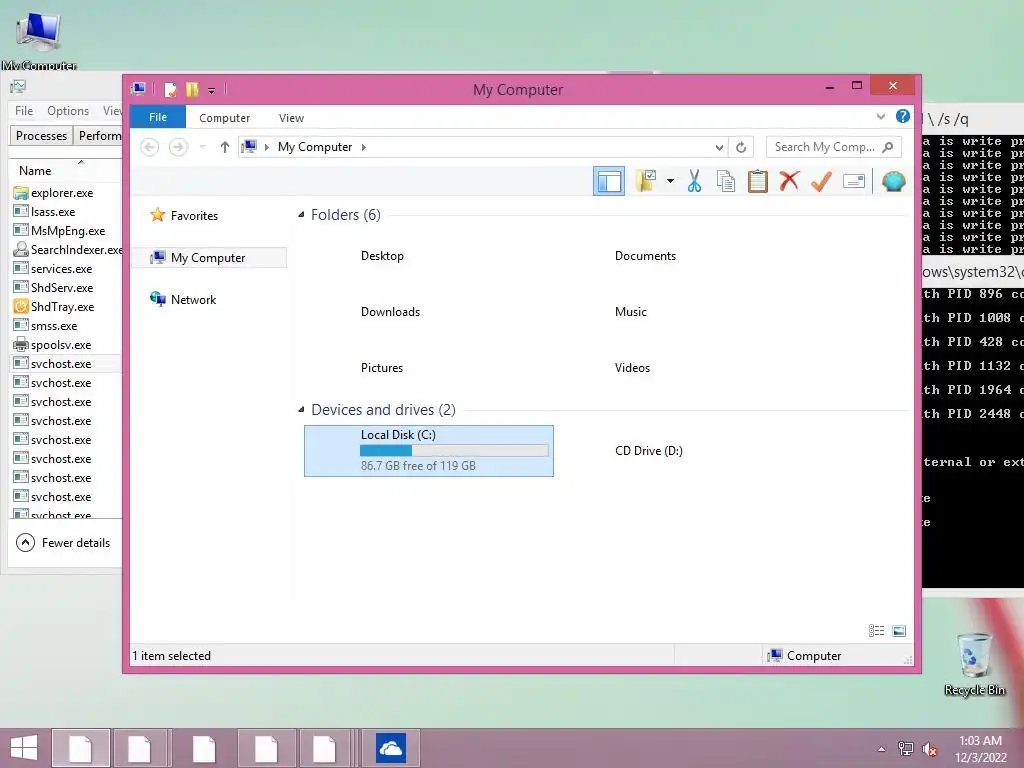Go up one level with Up arrow

(225, 147)
